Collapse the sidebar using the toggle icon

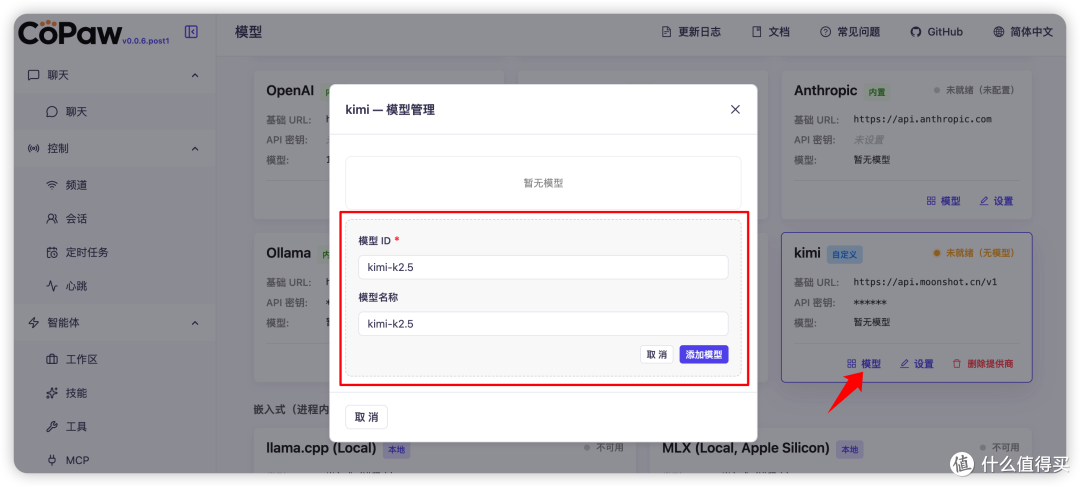191,32
